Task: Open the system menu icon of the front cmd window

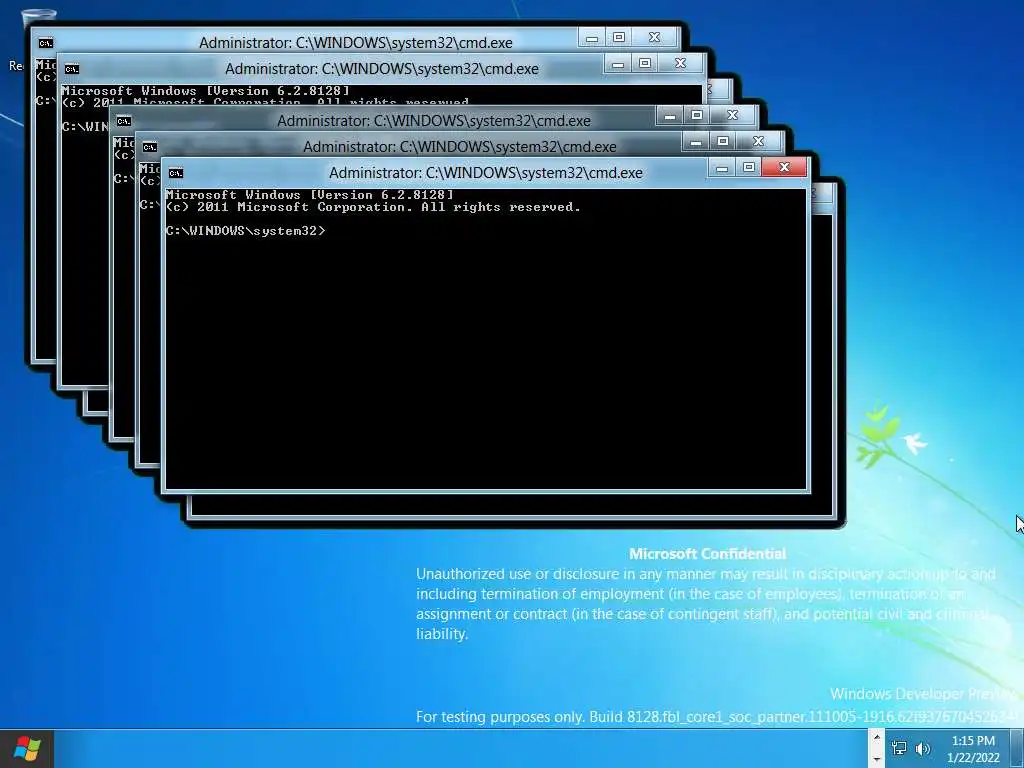Action: pos(176,173)
